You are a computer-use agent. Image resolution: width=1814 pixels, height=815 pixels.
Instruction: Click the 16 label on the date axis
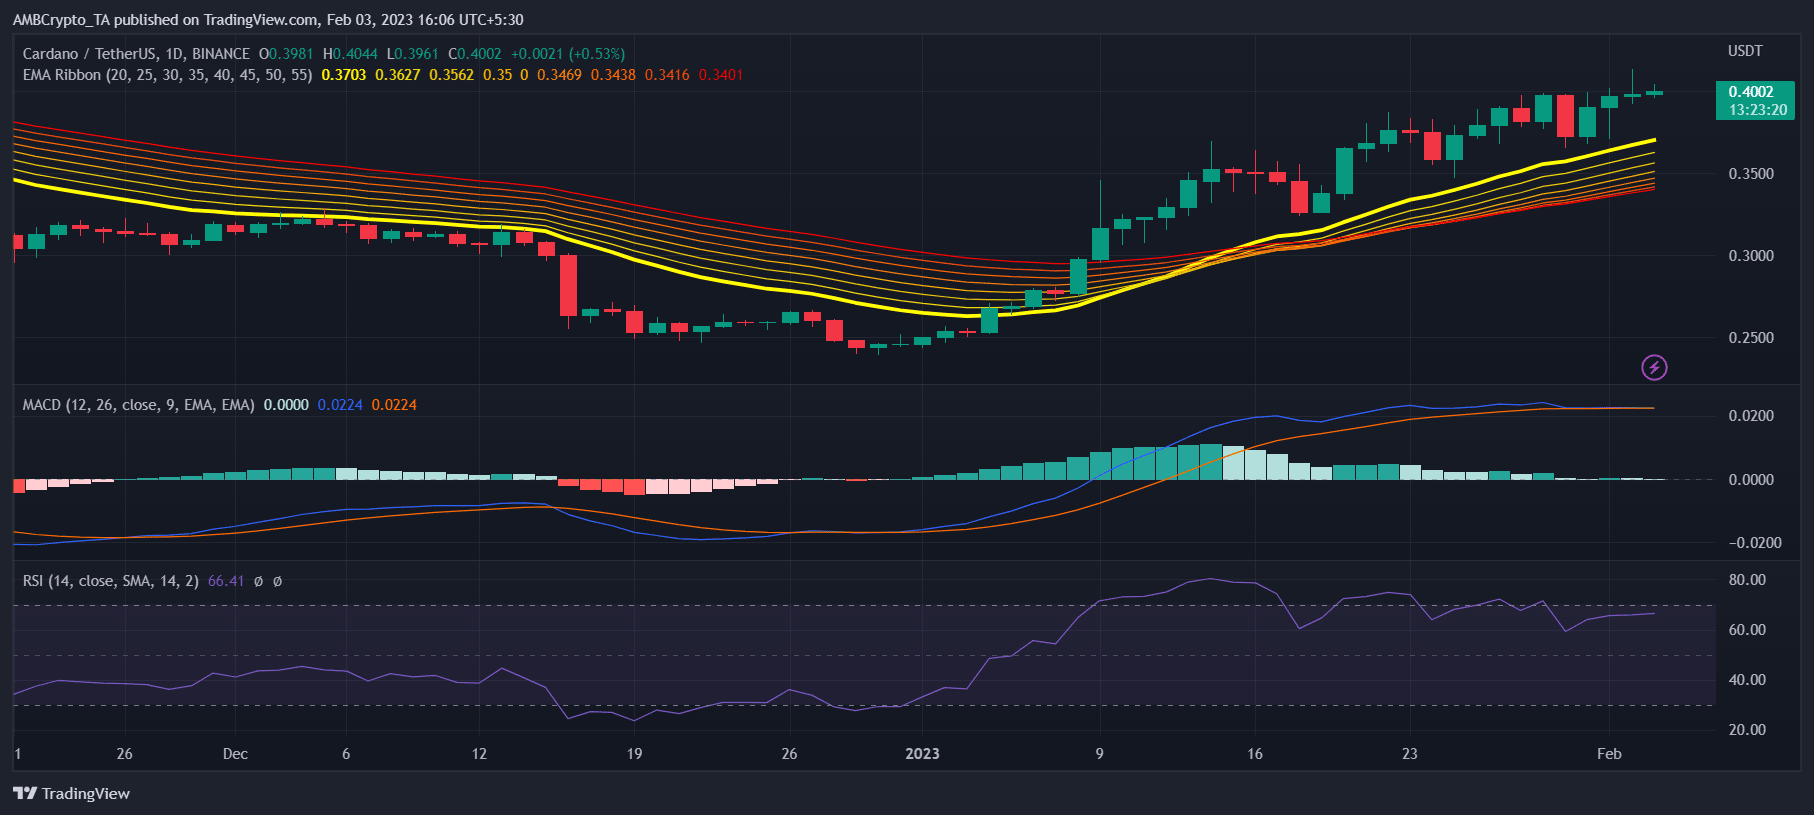click(x=1255, y=754)
